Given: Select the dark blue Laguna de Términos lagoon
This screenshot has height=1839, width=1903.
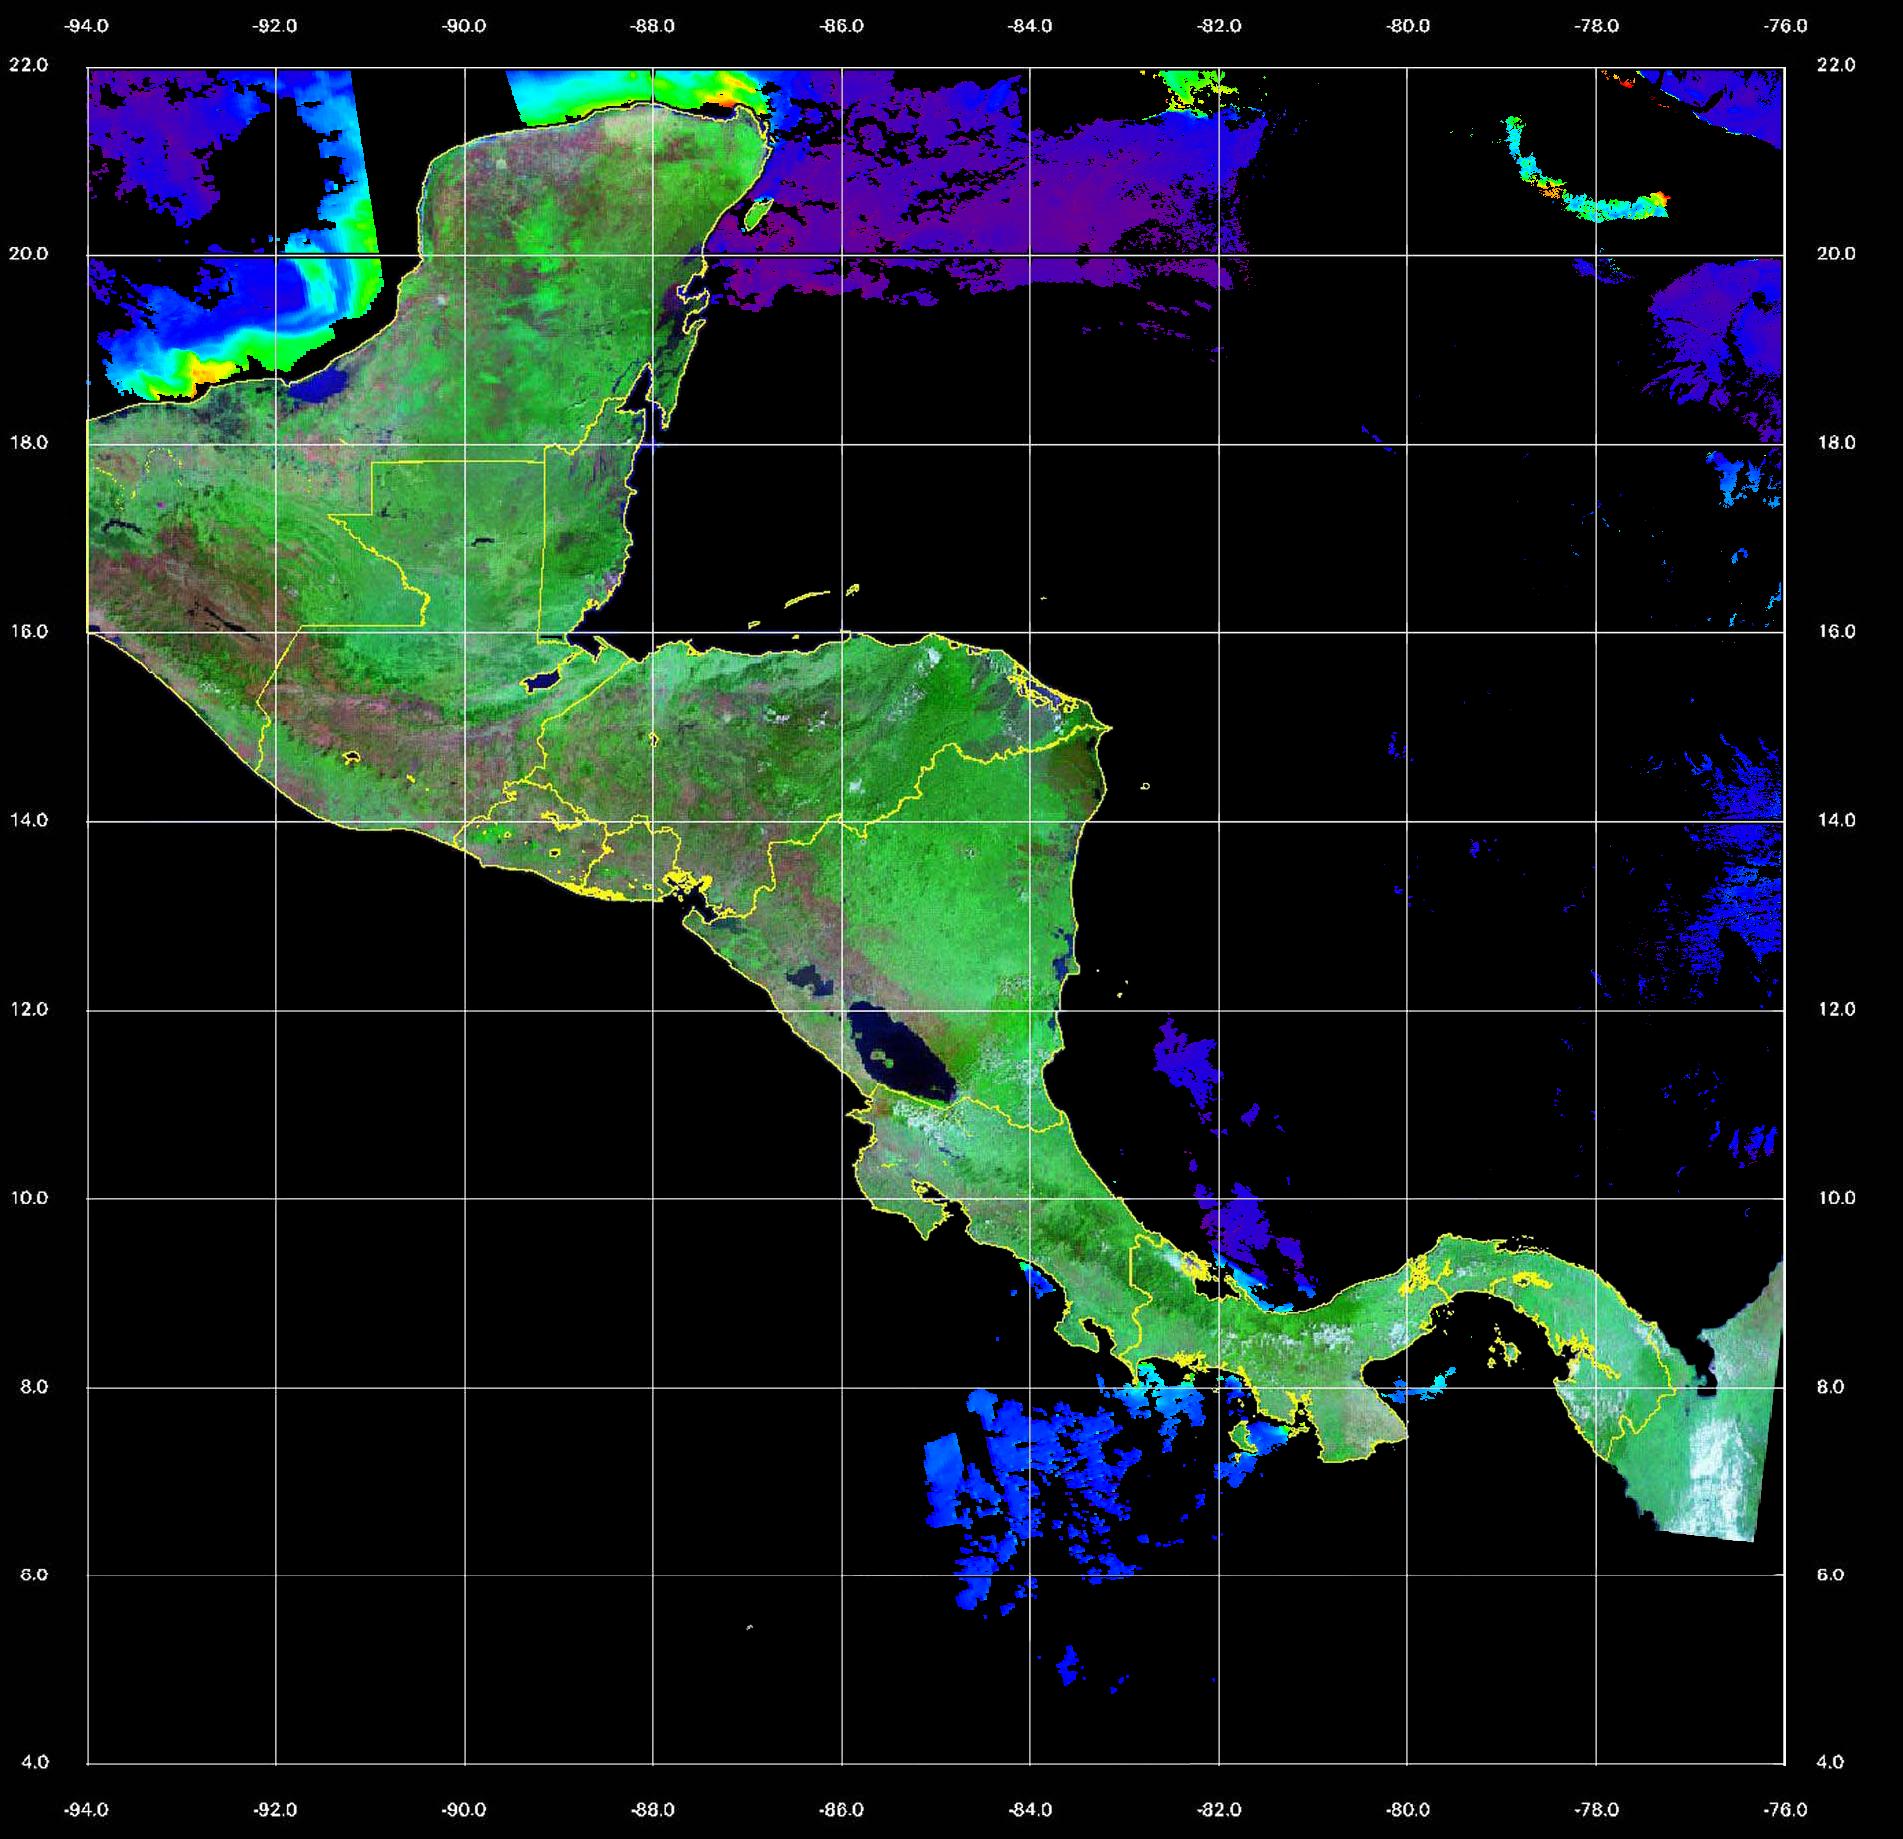Looking at the screenshot, I should (322, 386).
